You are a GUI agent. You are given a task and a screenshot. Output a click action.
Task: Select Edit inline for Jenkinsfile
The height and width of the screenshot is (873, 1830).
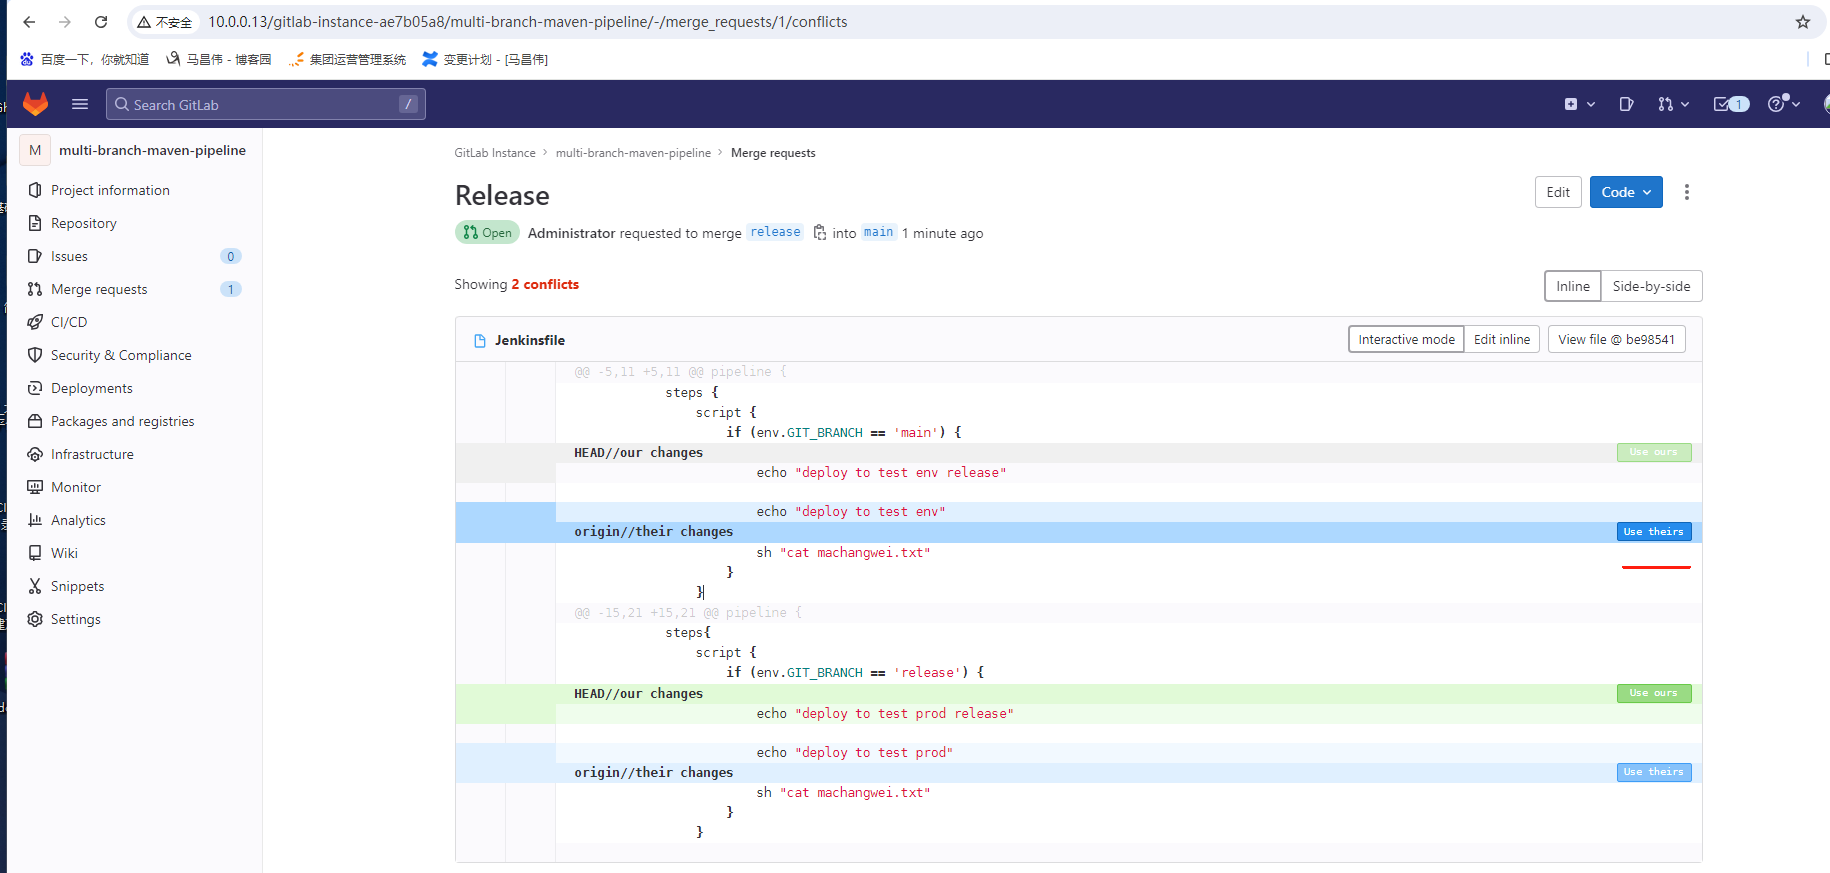(x=1501, y=339)
